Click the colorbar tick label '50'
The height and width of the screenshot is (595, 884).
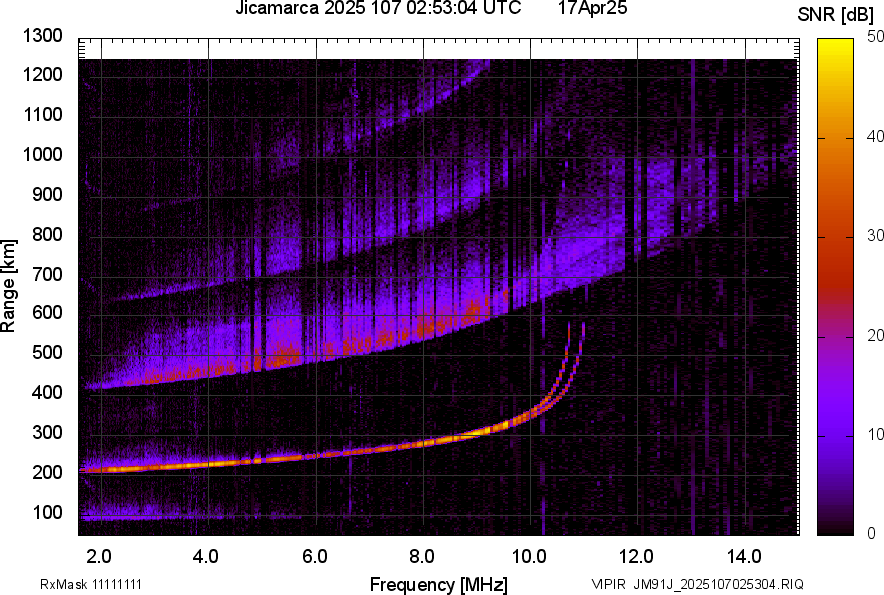coord(875,37)
